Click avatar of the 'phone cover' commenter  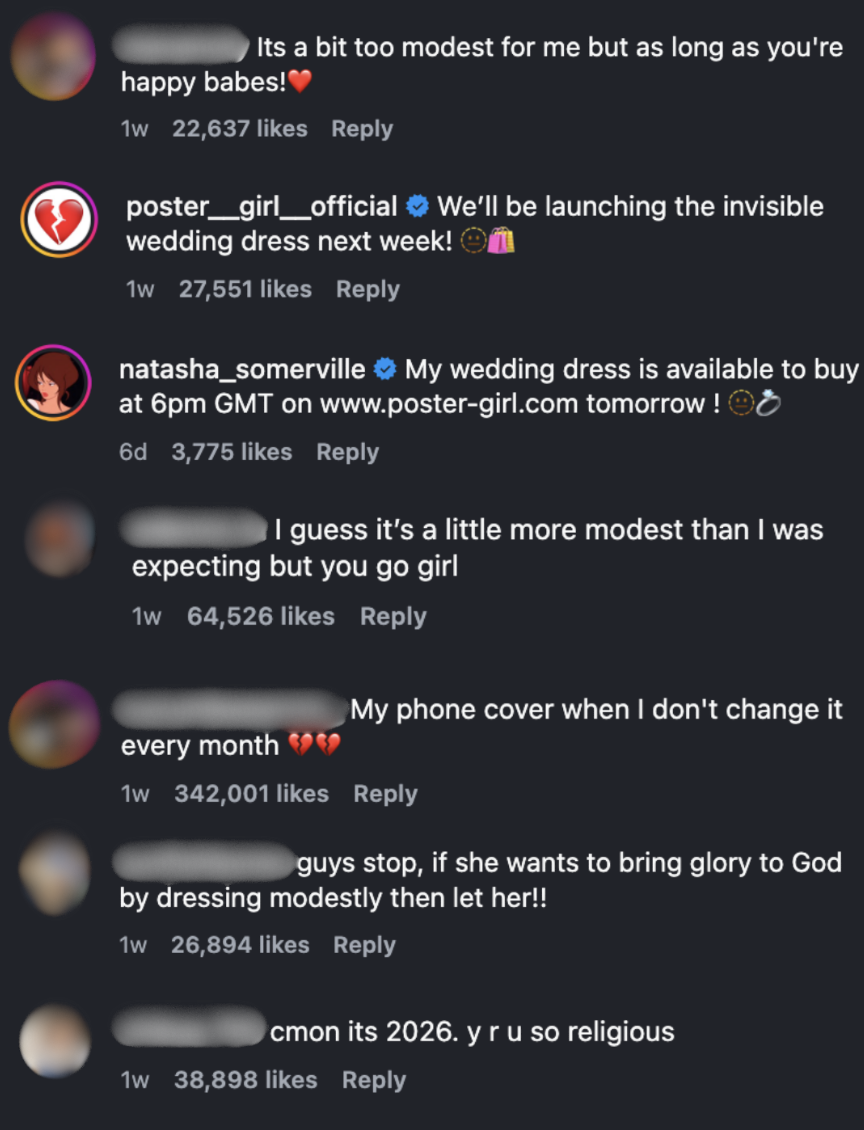(53, 723)
